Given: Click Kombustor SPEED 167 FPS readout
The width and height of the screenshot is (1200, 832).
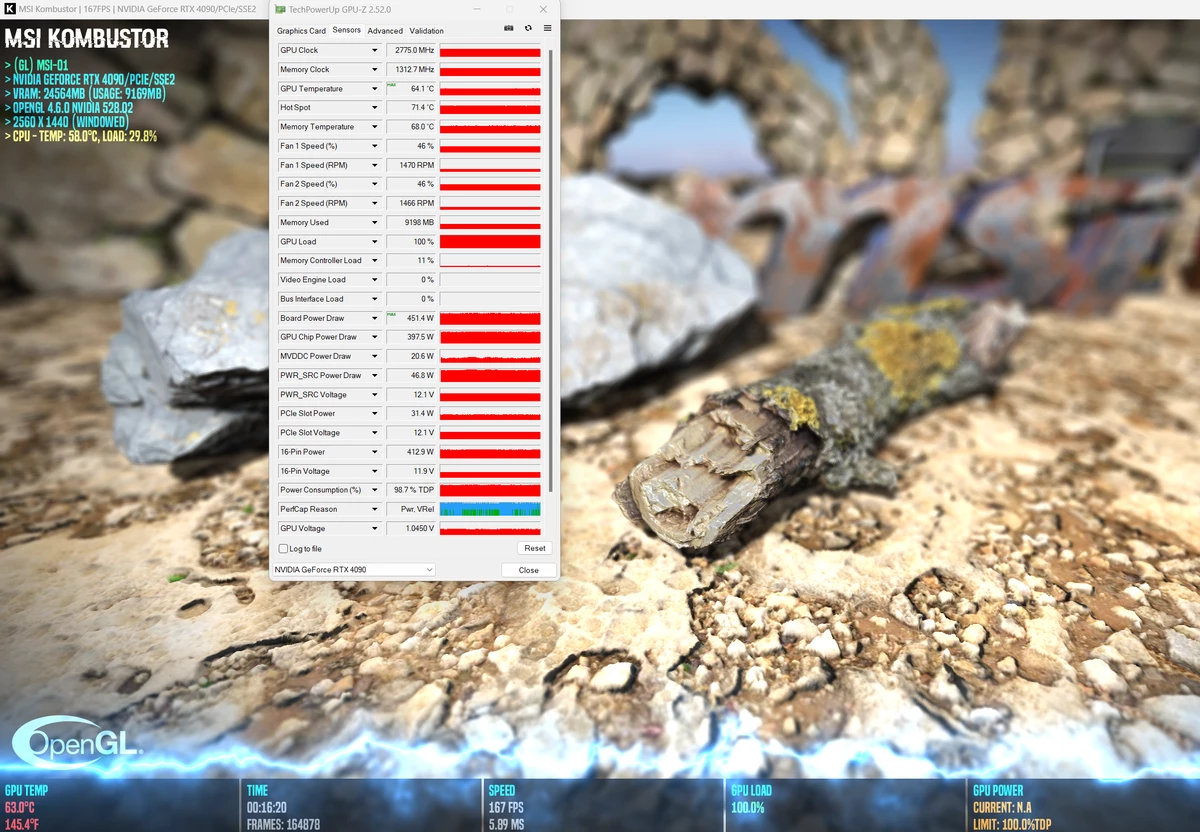Looking at the screenshot, I should coord(507,808).
